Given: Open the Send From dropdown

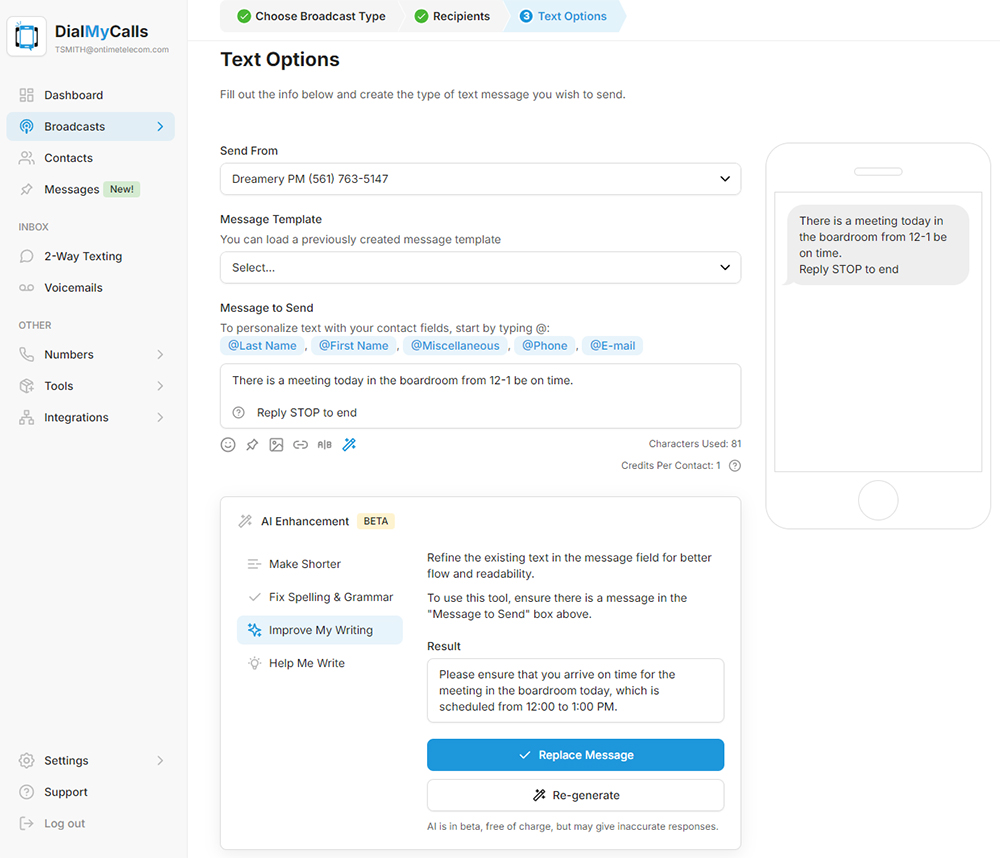Looking at the screenshot, I should click(480, 179).
